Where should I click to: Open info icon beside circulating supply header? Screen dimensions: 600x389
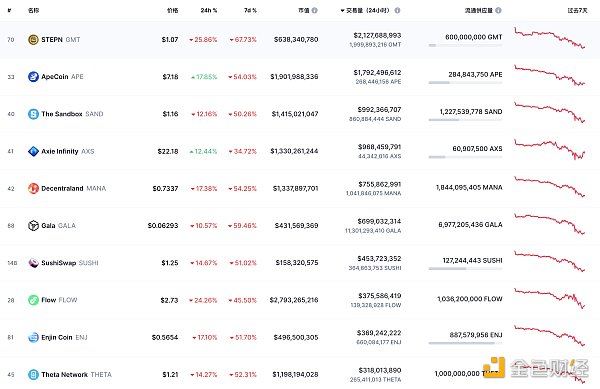[x=498, y=10]
